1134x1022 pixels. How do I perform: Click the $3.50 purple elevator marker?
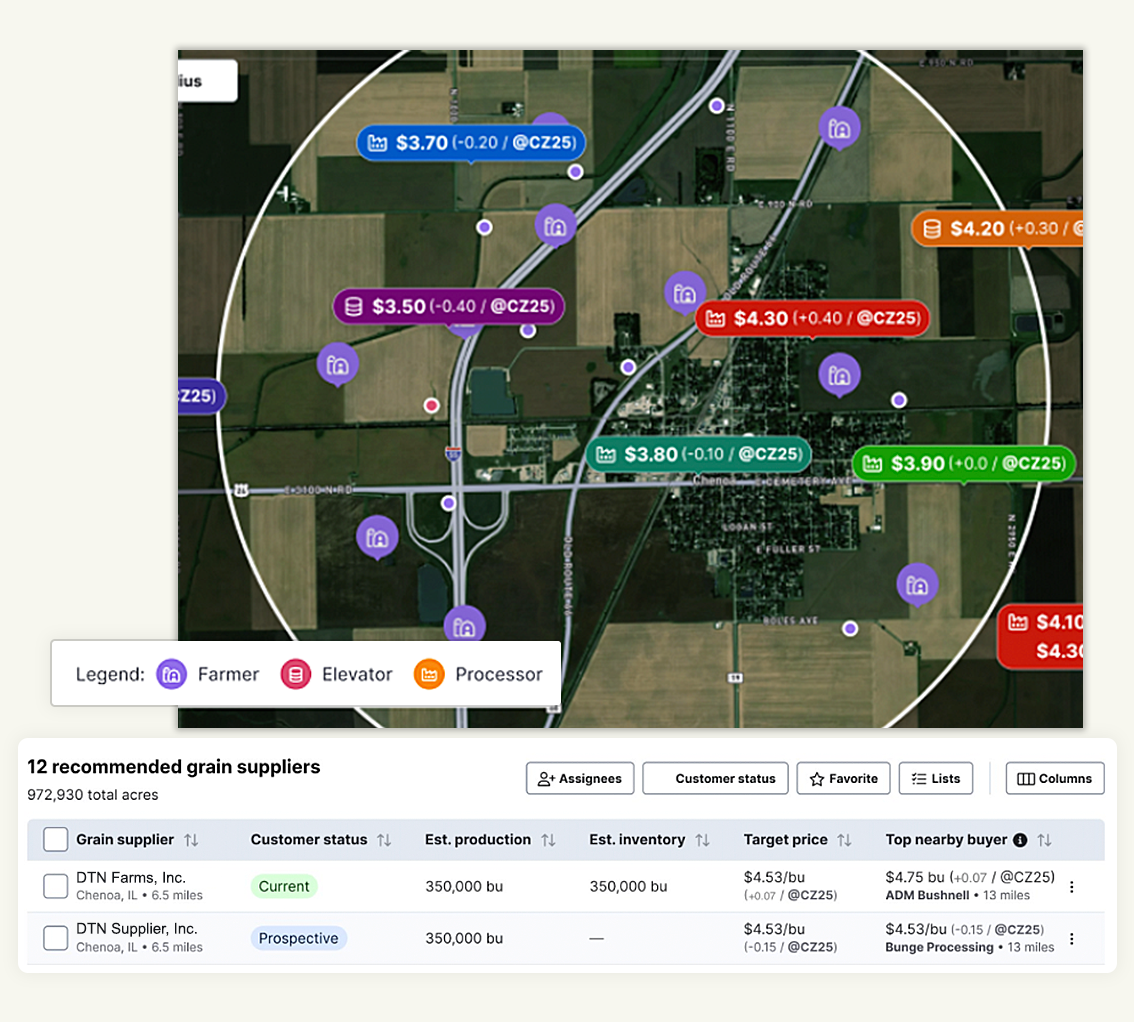click(449, 307)
